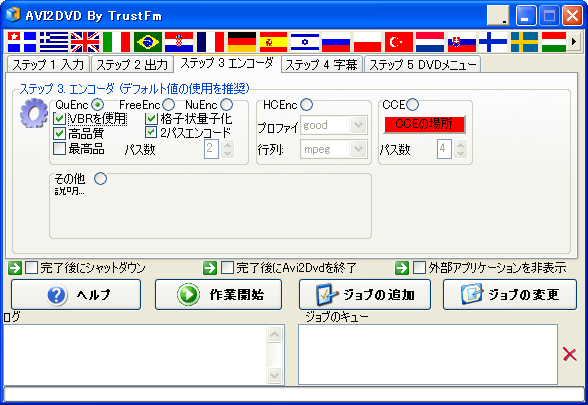Choose the Brazilian flag language

[x=148, y=42]
